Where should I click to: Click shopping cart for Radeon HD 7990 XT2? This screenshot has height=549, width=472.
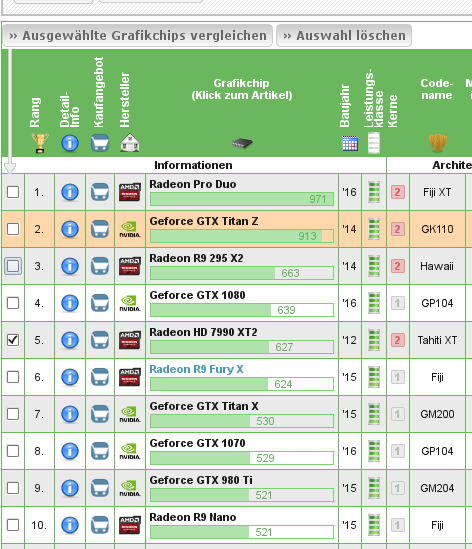click(x=100, y=340)
